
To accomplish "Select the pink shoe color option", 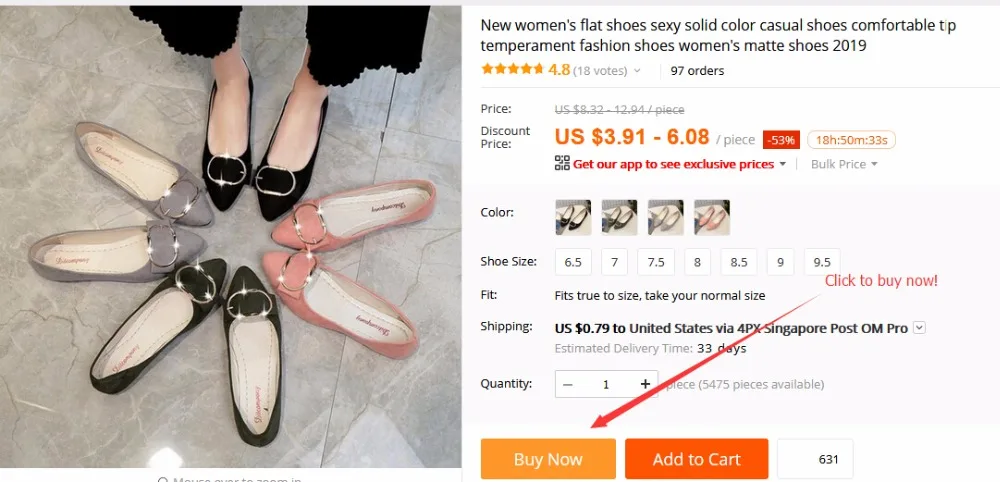I will [x=712, y=217].
